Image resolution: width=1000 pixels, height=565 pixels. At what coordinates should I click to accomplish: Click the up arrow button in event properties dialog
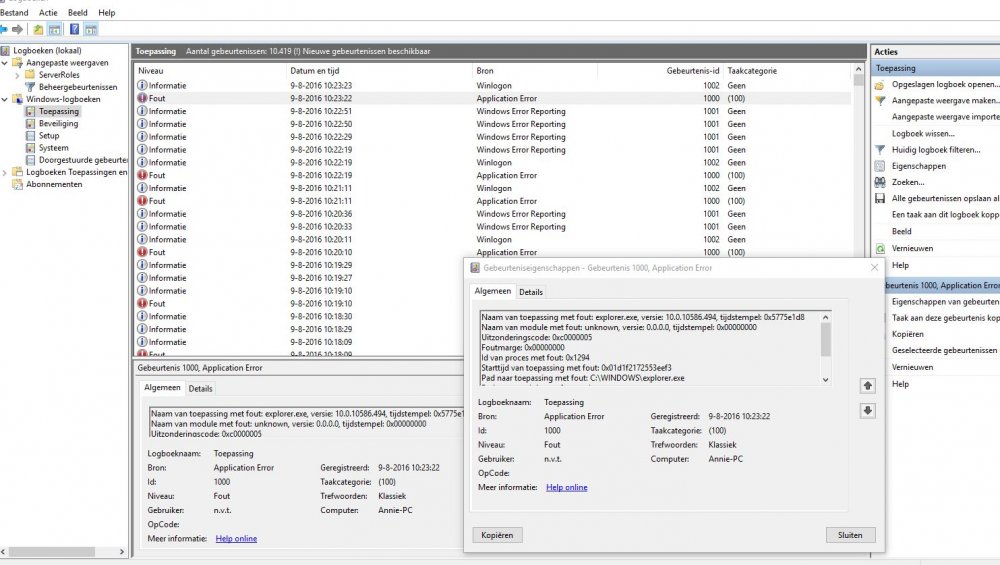[x=867, y=385]
